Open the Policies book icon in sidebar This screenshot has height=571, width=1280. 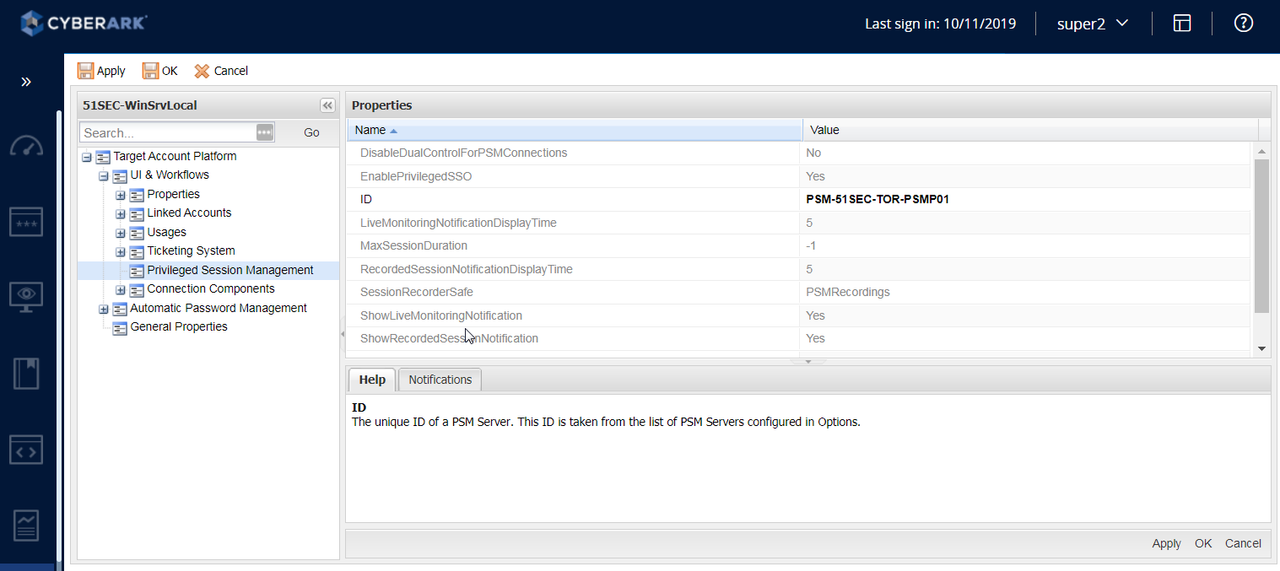[x=26, y=373]
